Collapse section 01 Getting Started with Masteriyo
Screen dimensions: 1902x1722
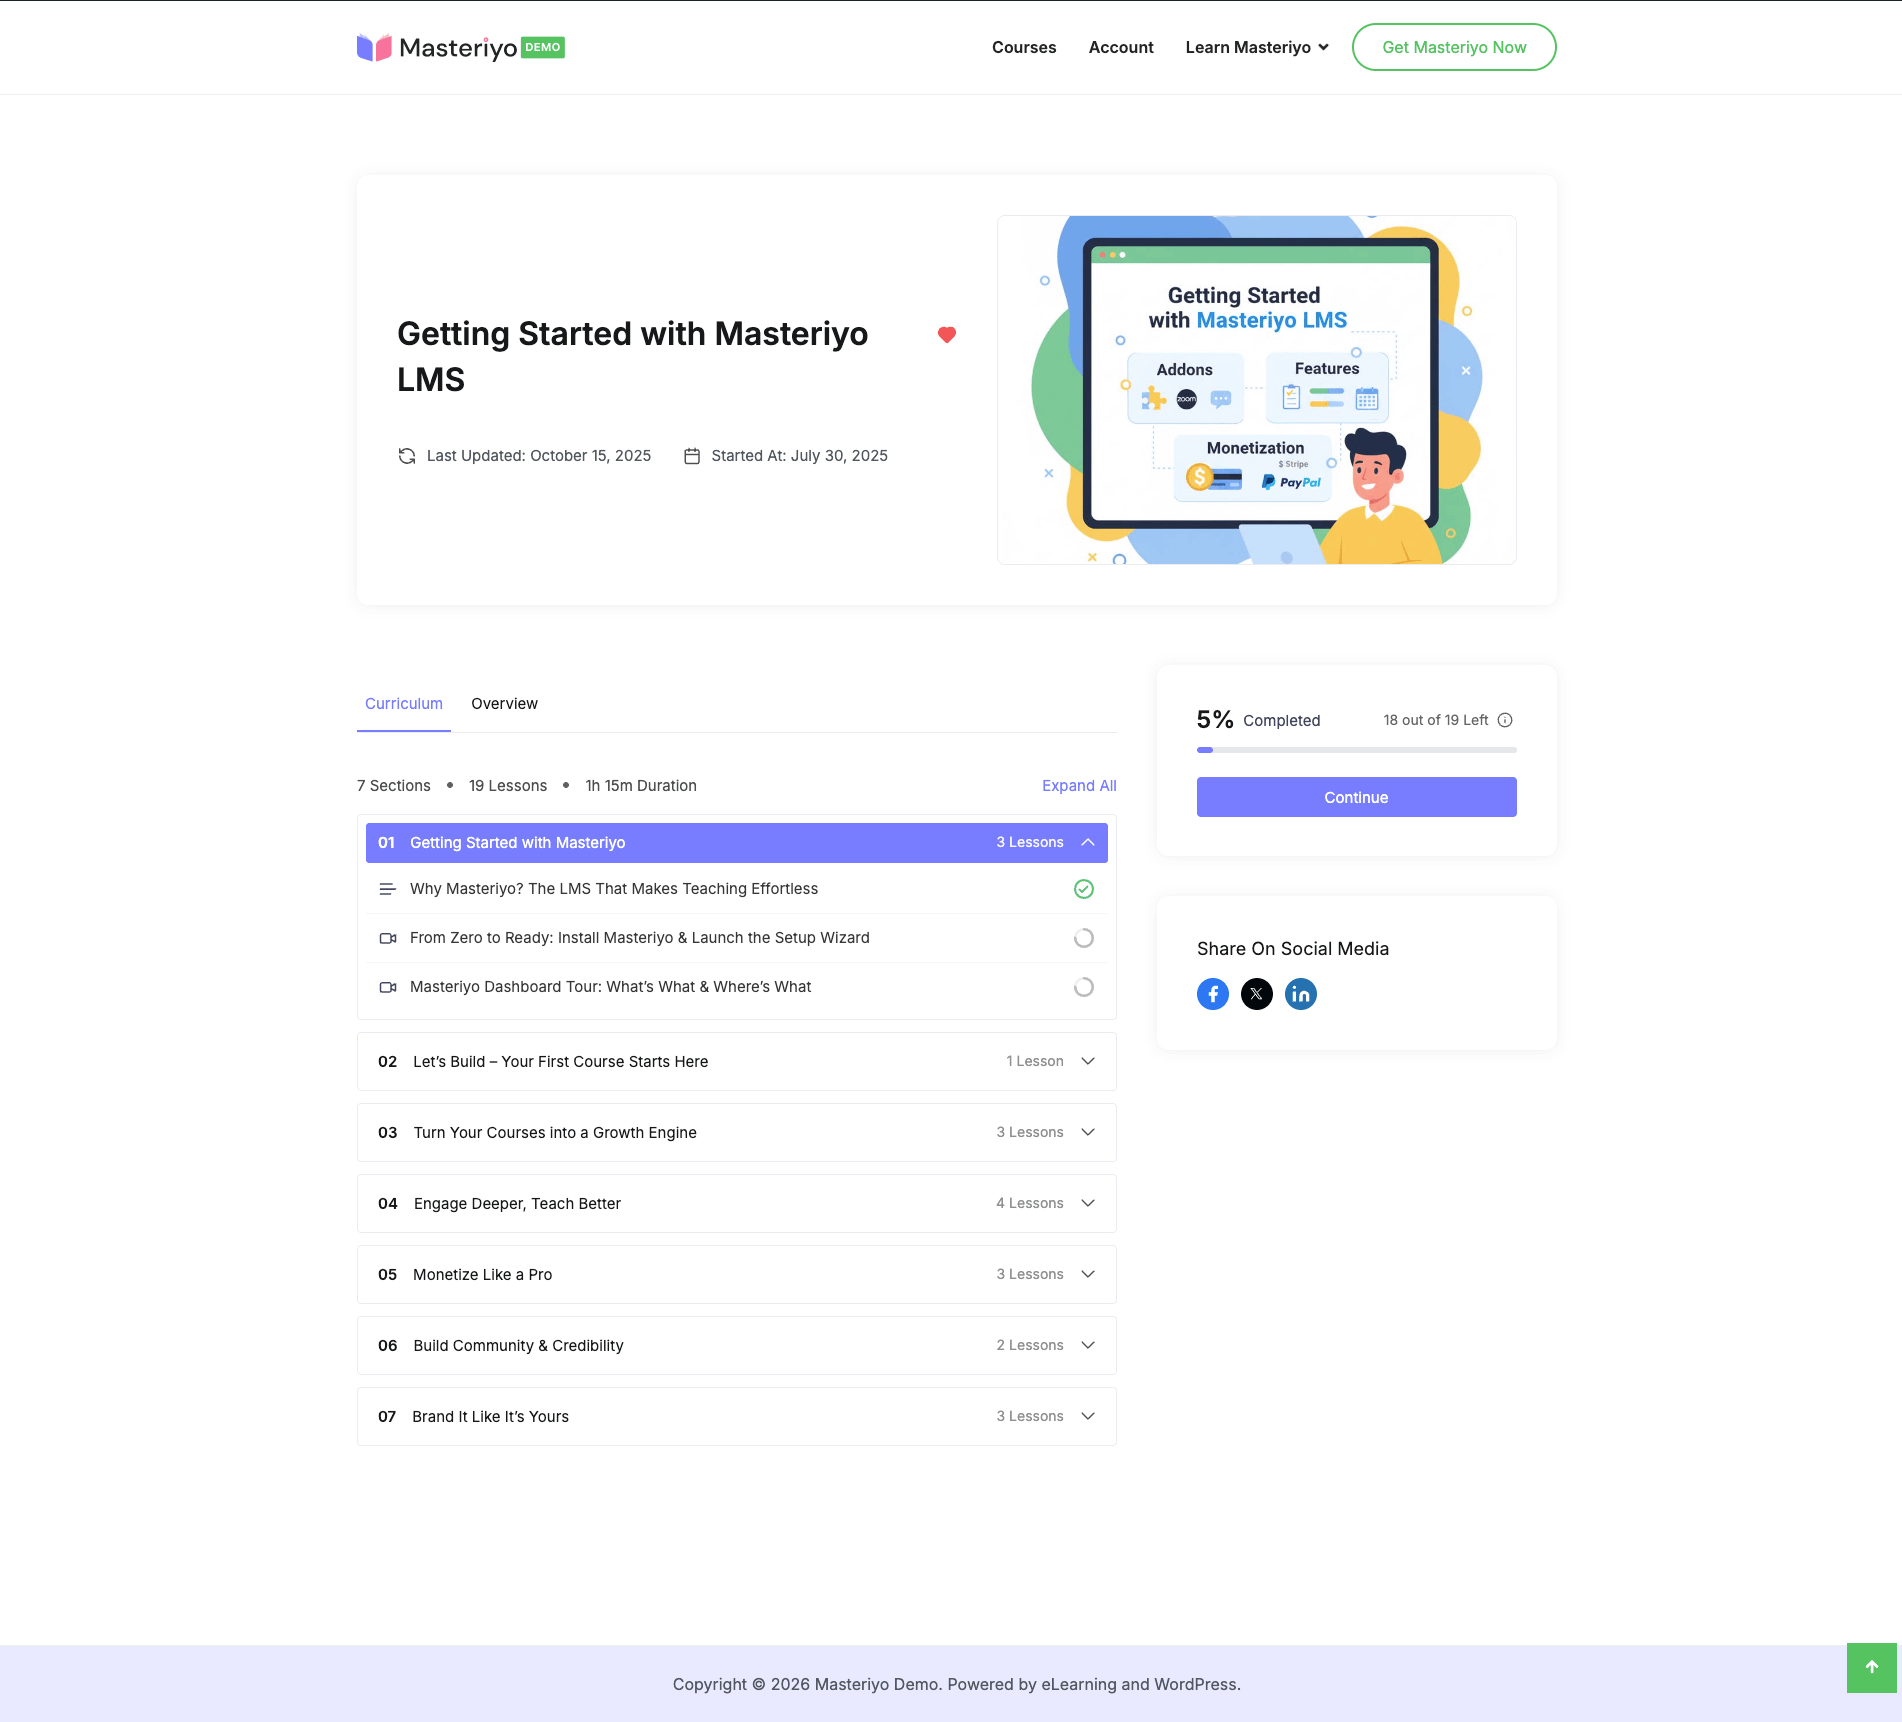737,843
